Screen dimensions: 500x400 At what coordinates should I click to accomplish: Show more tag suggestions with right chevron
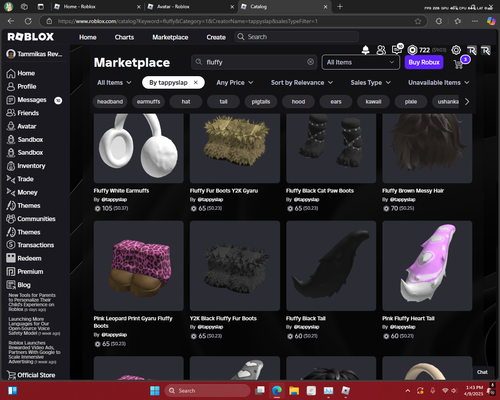[x=467, y=101]
